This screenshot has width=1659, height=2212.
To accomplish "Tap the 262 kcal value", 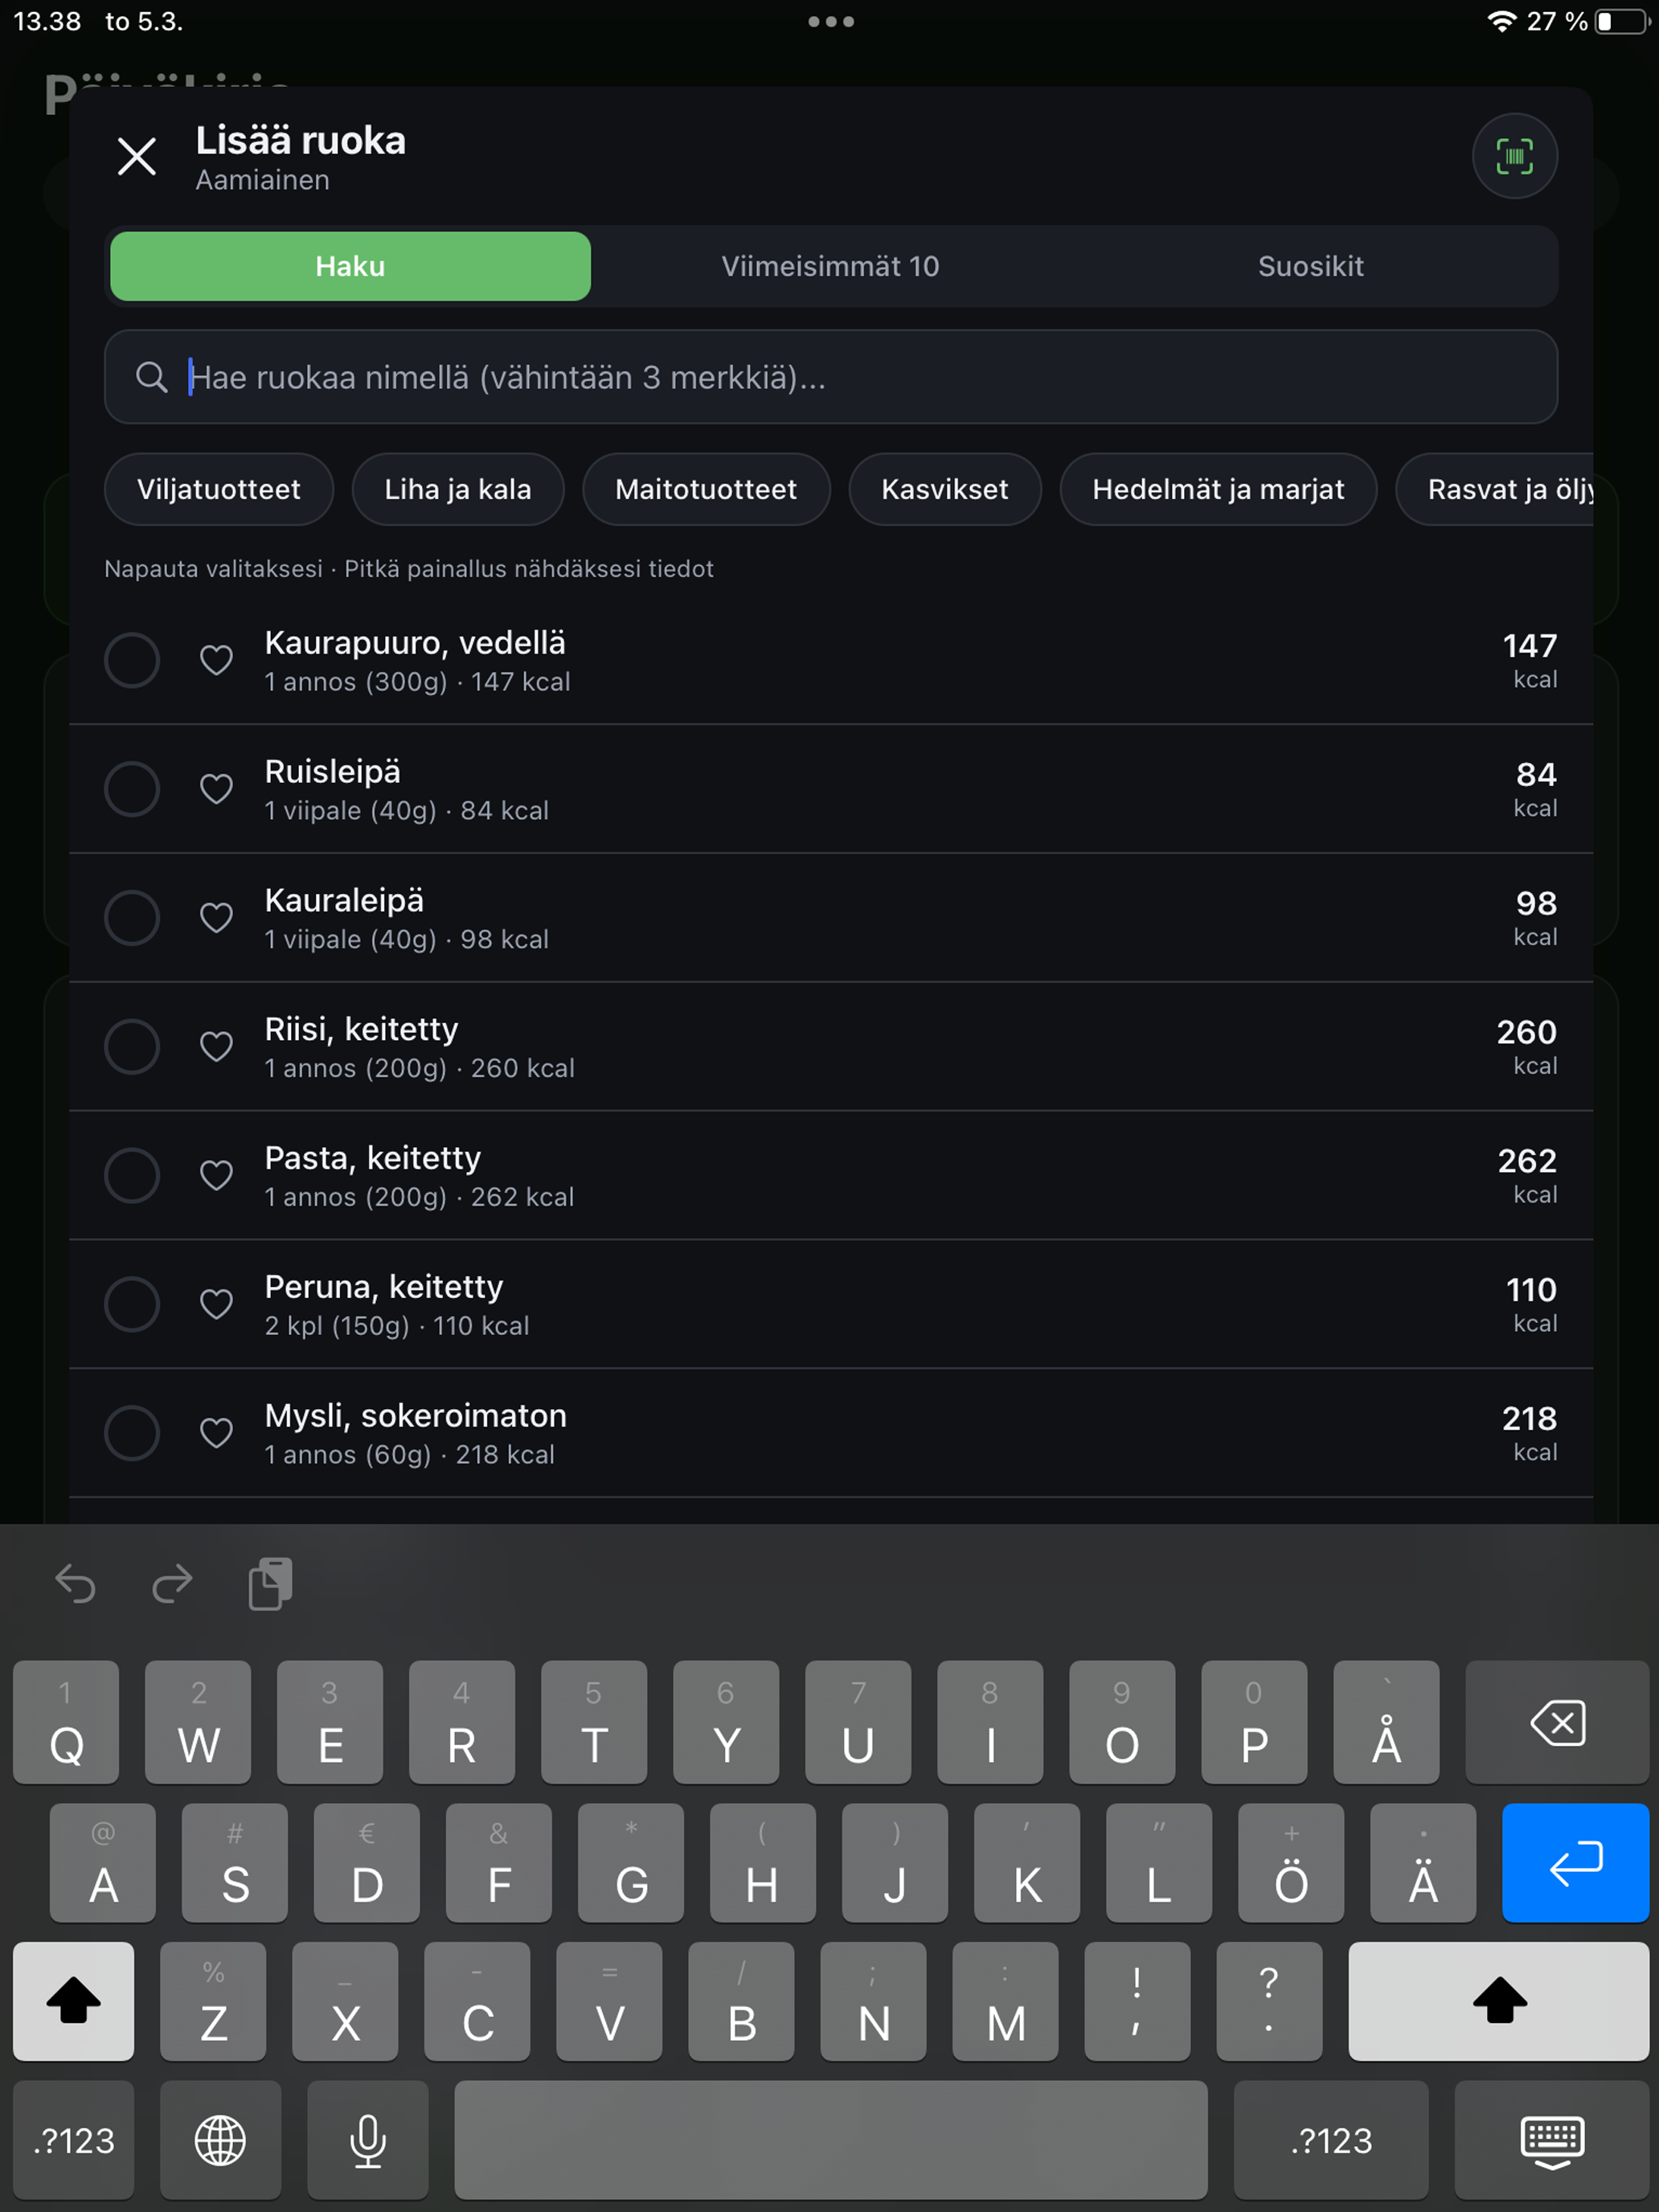I will pos(1527,1175).
